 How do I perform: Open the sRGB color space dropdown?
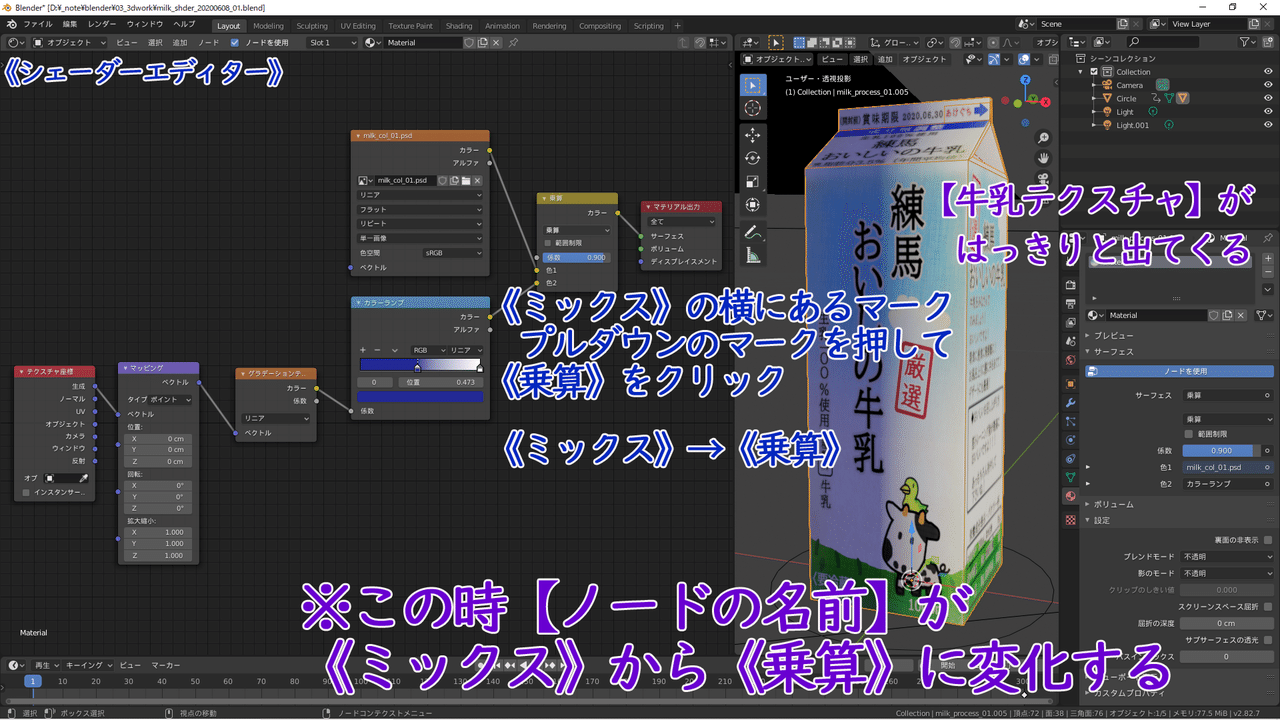pos(452,253)
